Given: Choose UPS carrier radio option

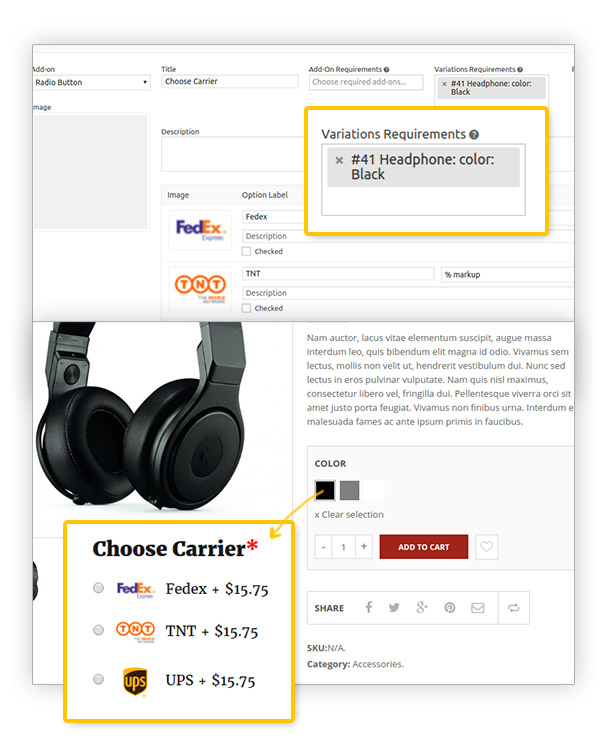Looking at the screenshot, I should (x=98, y=679).
